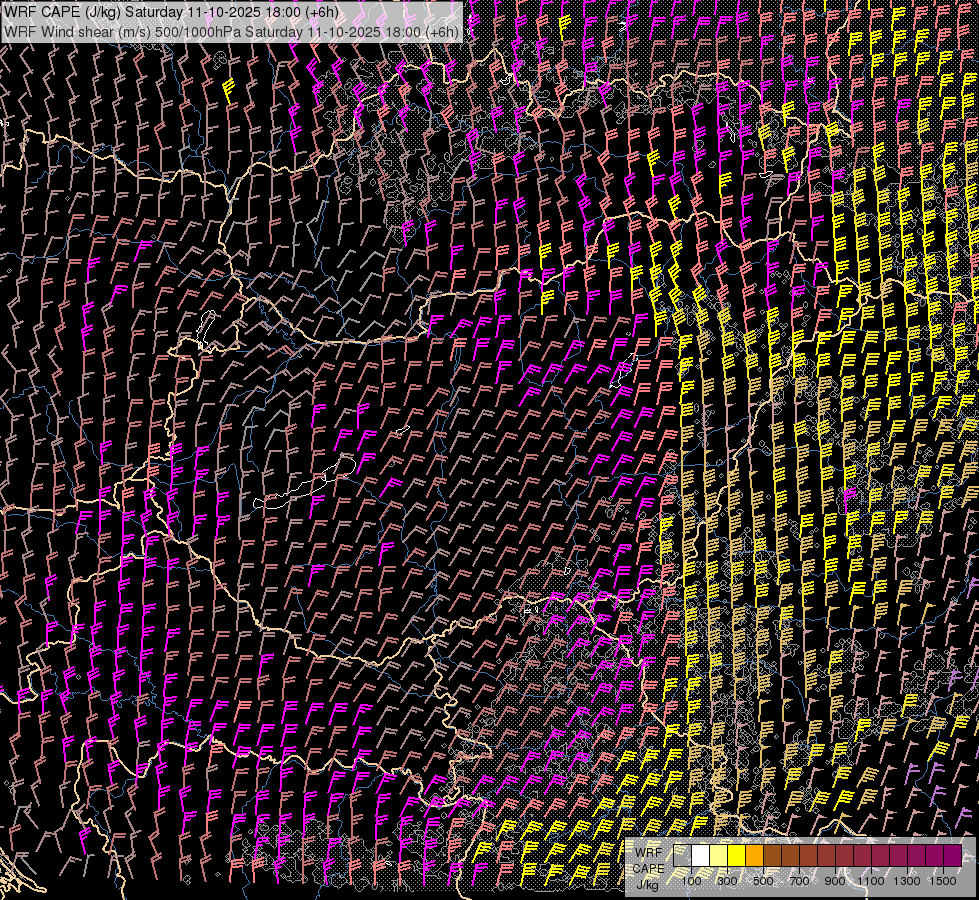Pick the bright yellow CAPE legend swatch
The image size is (979, 900).
point(736,856)
